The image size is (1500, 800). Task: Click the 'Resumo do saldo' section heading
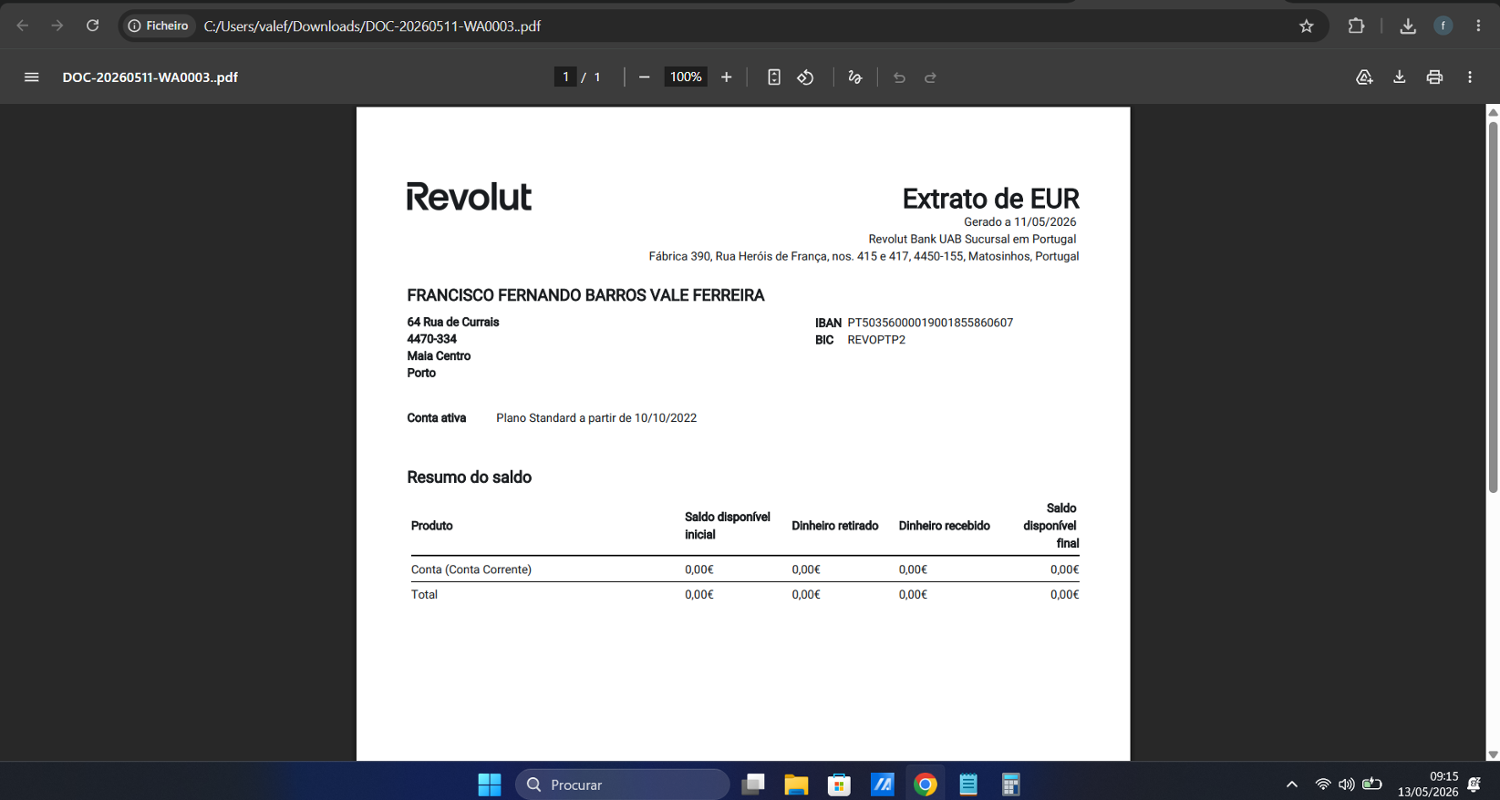click(x=469, y=478)
